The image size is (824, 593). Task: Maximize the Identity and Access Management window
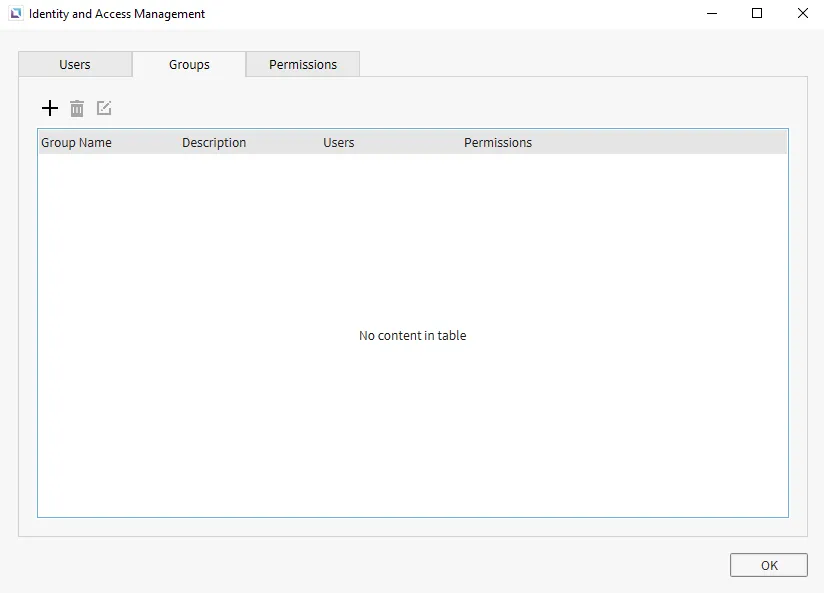click(757, 14)
